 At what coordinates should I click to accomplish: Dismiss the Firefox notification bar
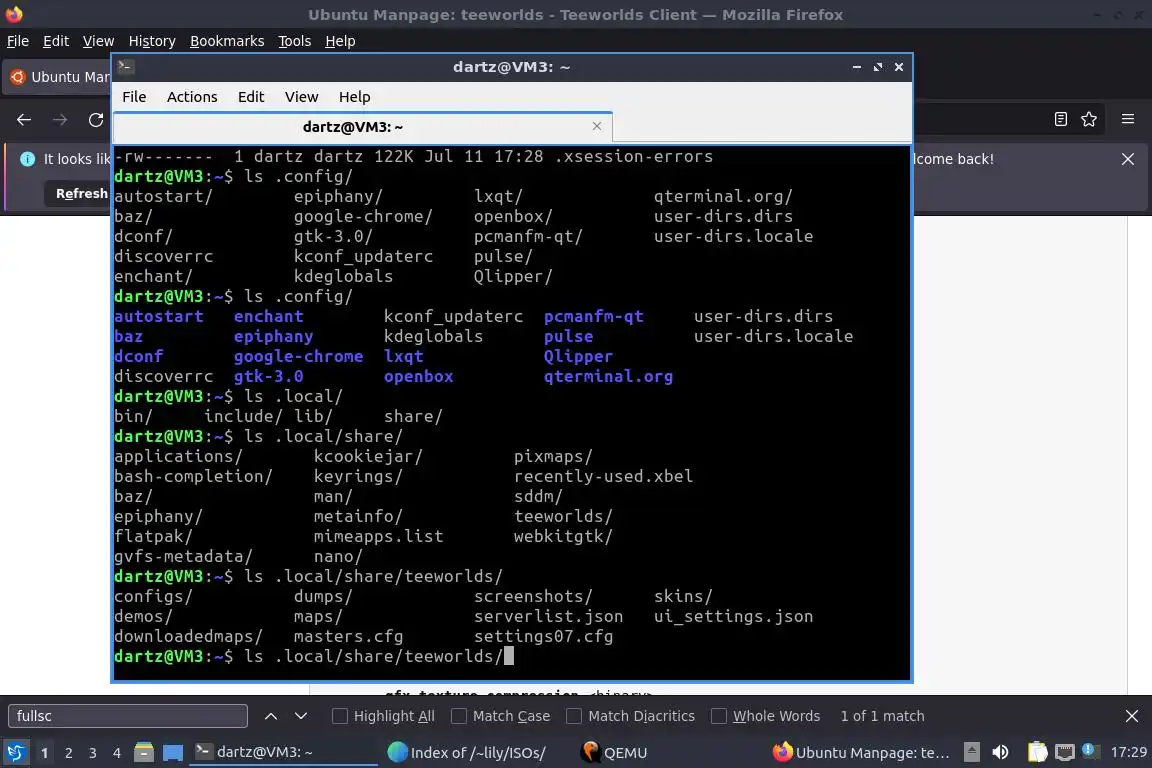[x=1128, y=159]
